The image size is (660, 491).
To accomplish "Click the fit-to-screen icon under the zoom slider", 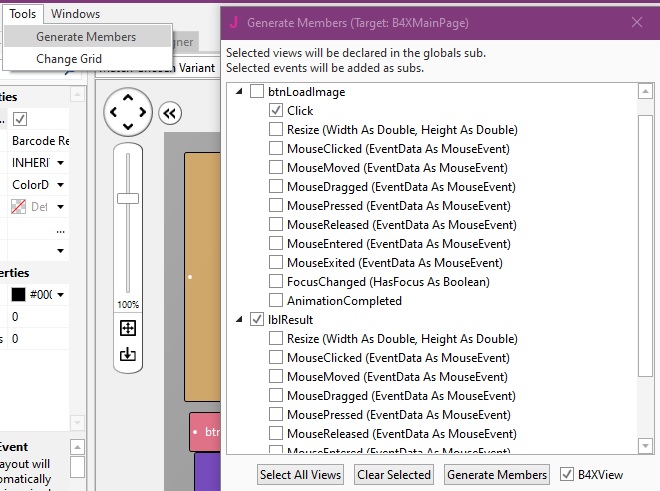I will point(128,328).
